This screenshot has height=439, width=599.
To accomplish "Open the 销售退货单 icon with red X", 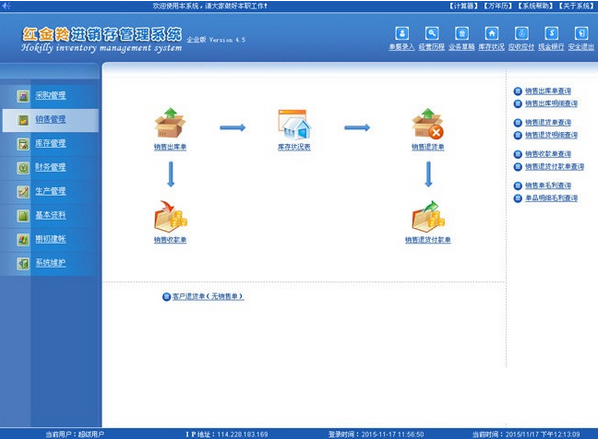I will coord(428,123).
